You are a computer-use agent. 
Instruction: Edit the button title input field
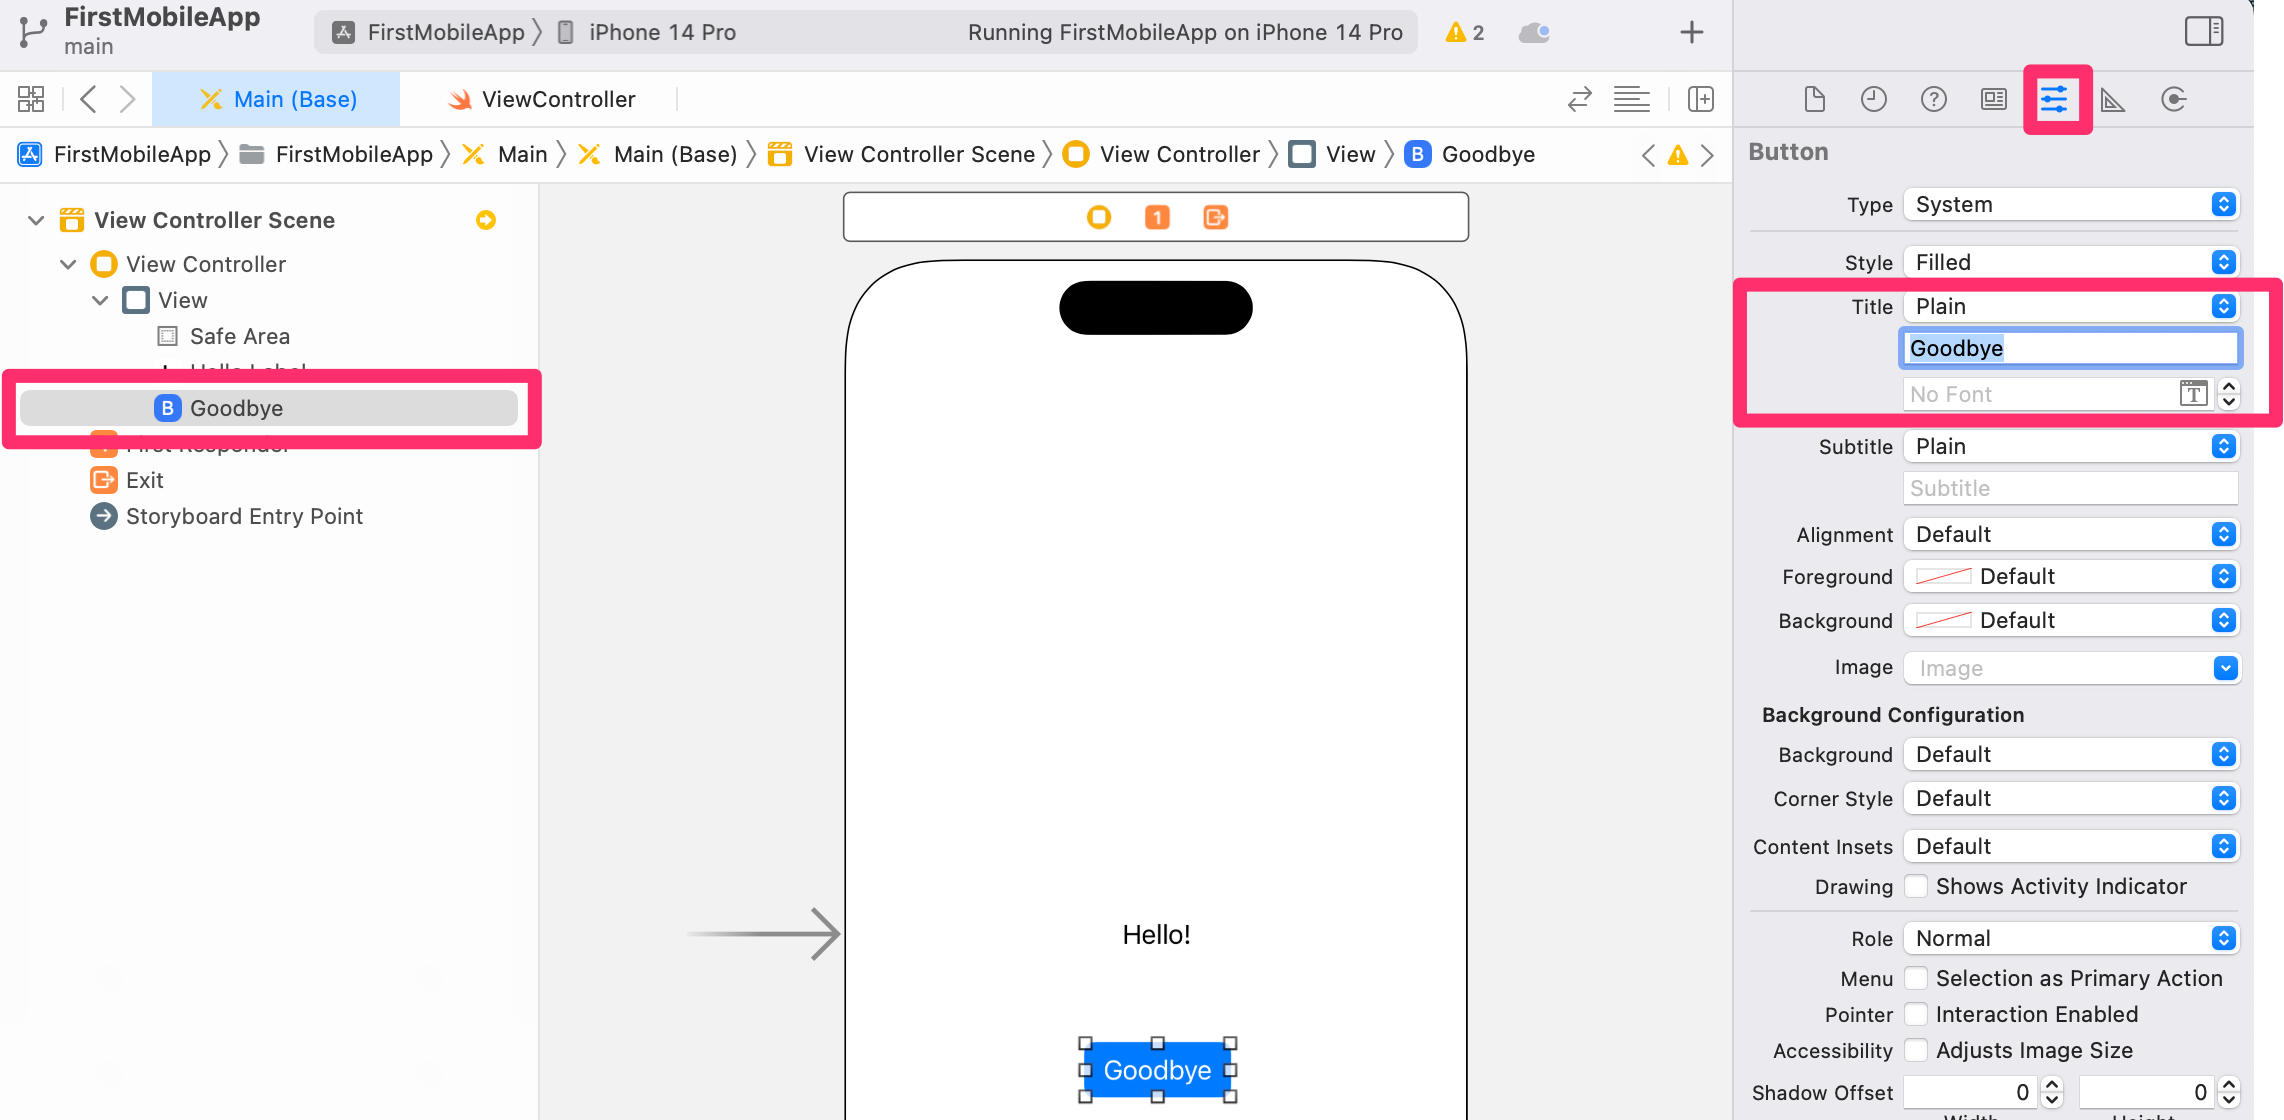click(x=2067, y=348)
